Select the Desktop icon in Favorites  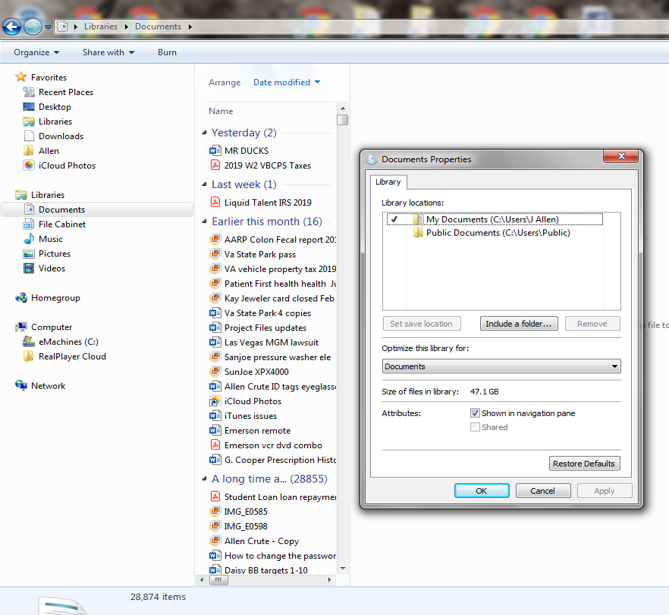coord(29,106)
